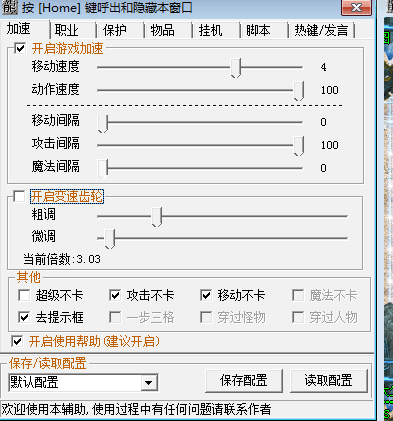Check the 超级不卡 option
The width and height of the screenshot is (393, 421).
click(x=24, y=295)
